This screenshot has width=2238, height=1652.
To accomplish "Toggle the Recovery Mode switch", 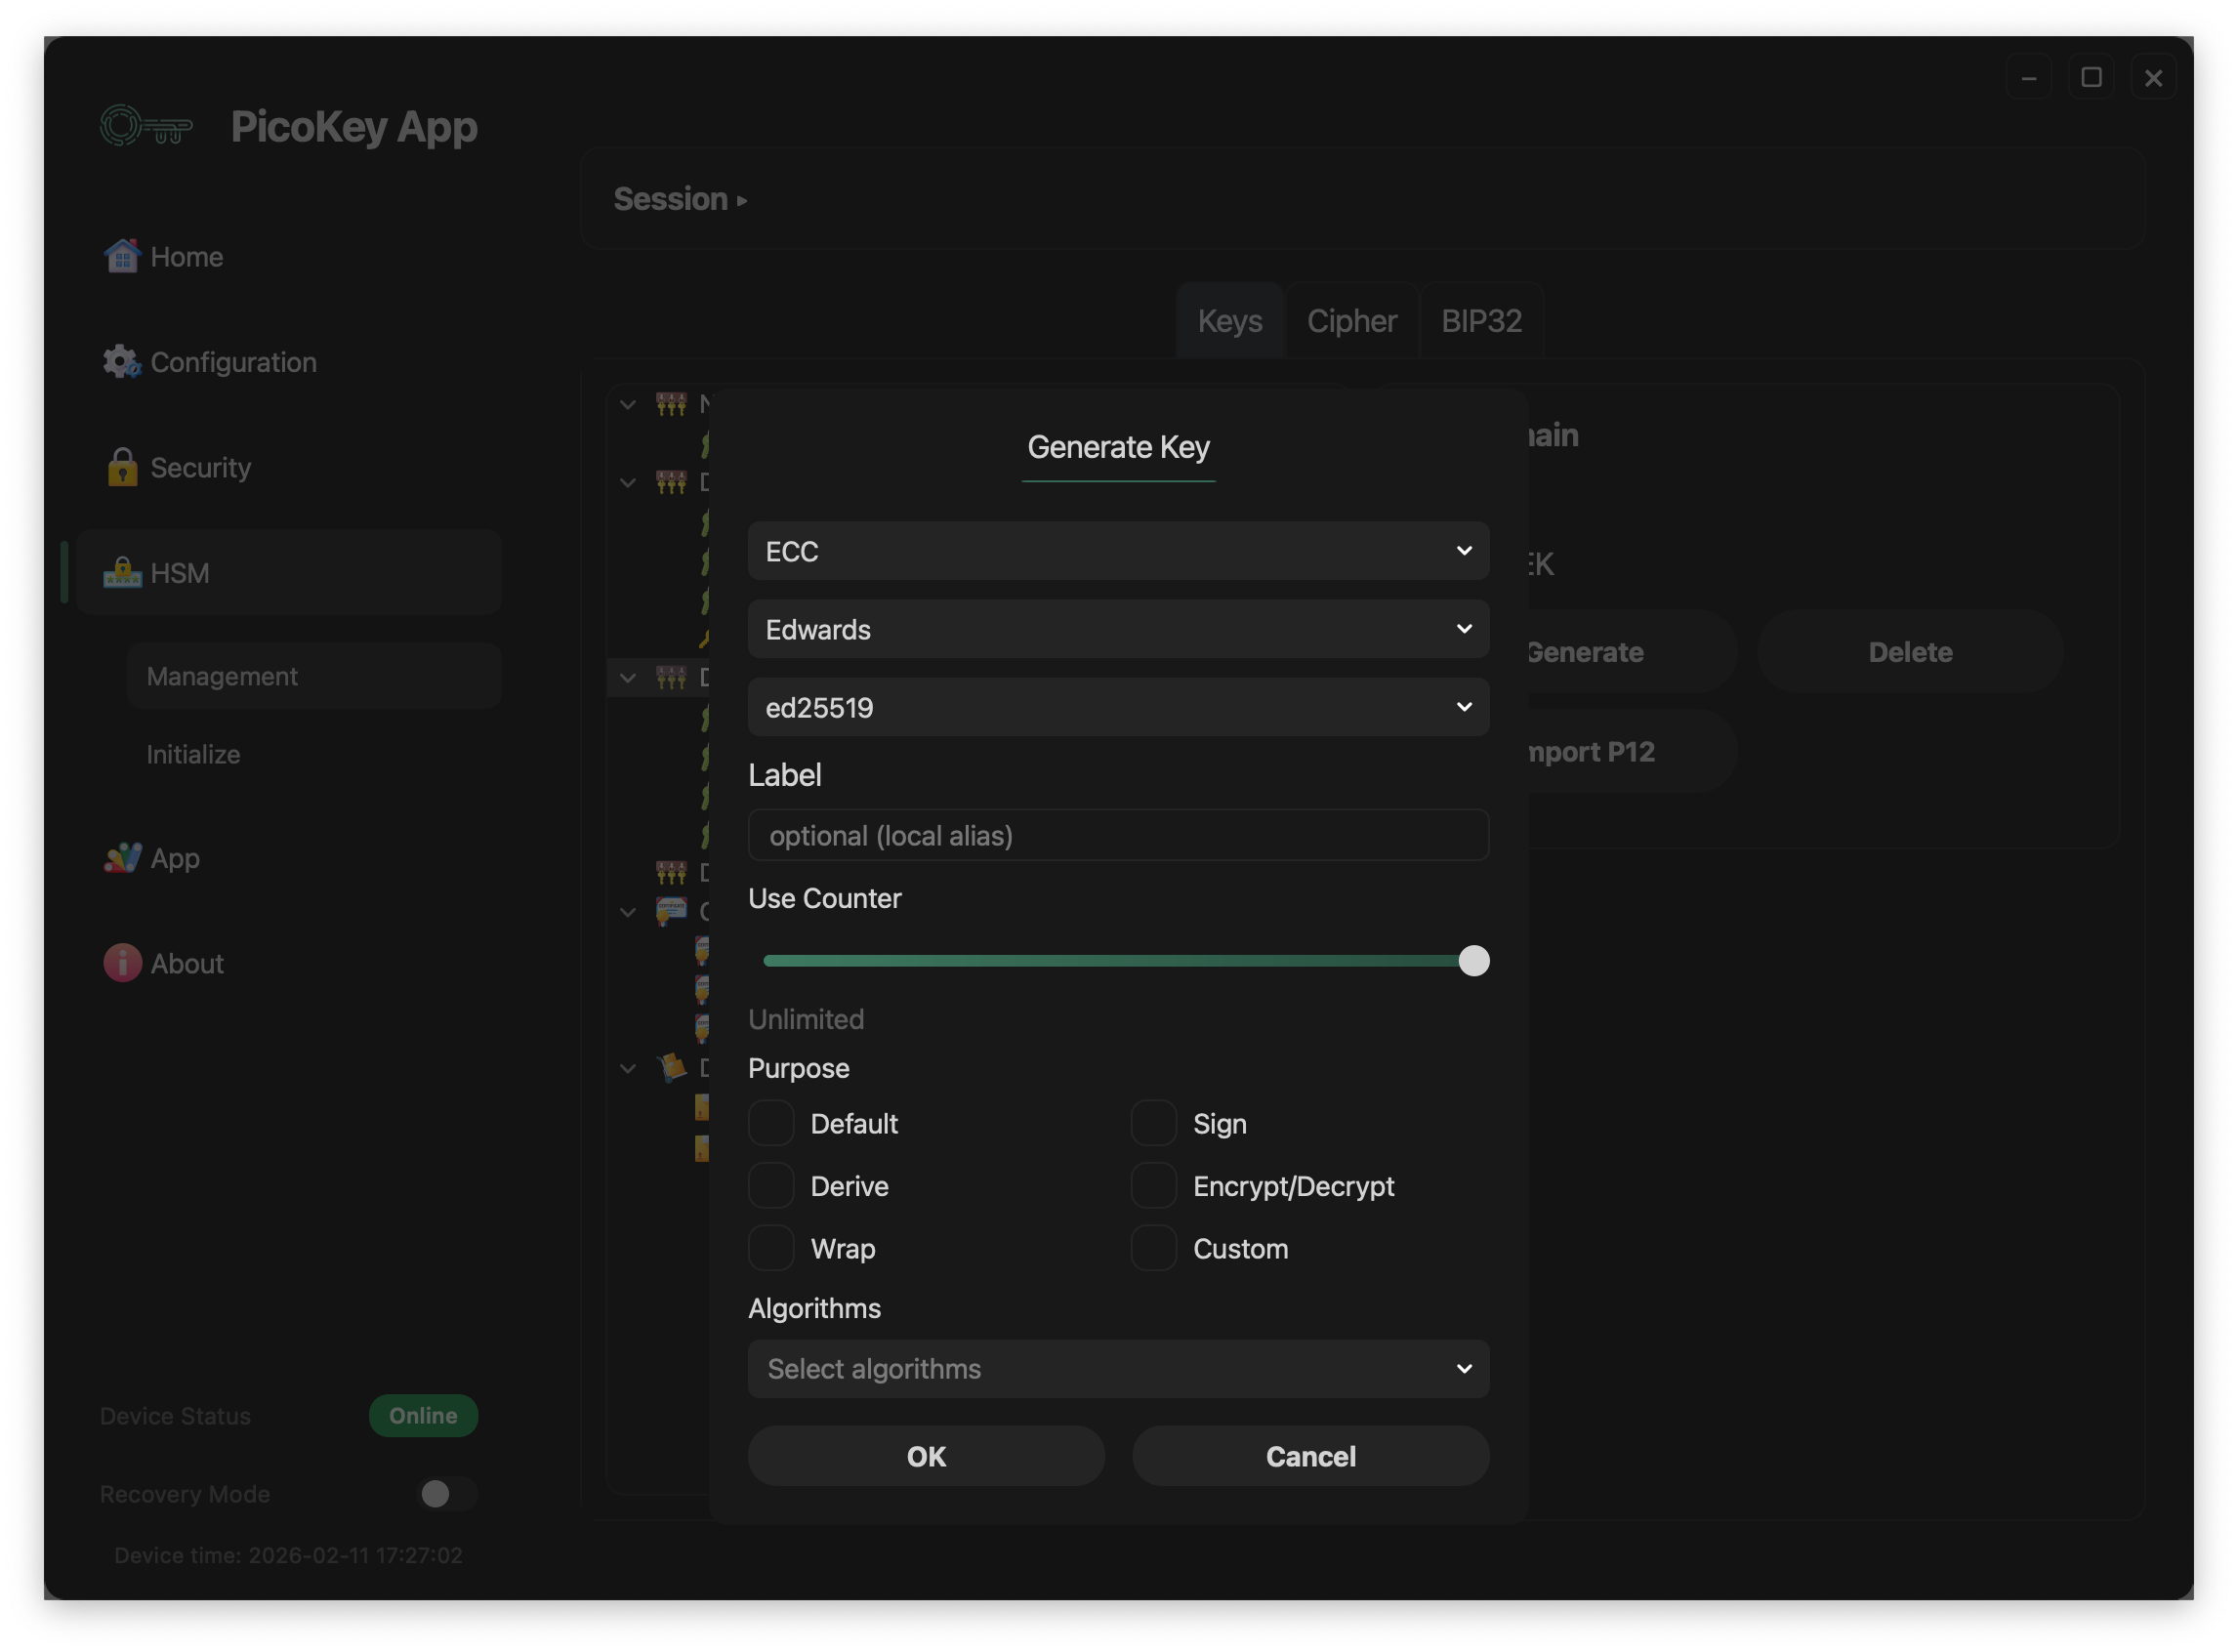I will pos(446,1493).
